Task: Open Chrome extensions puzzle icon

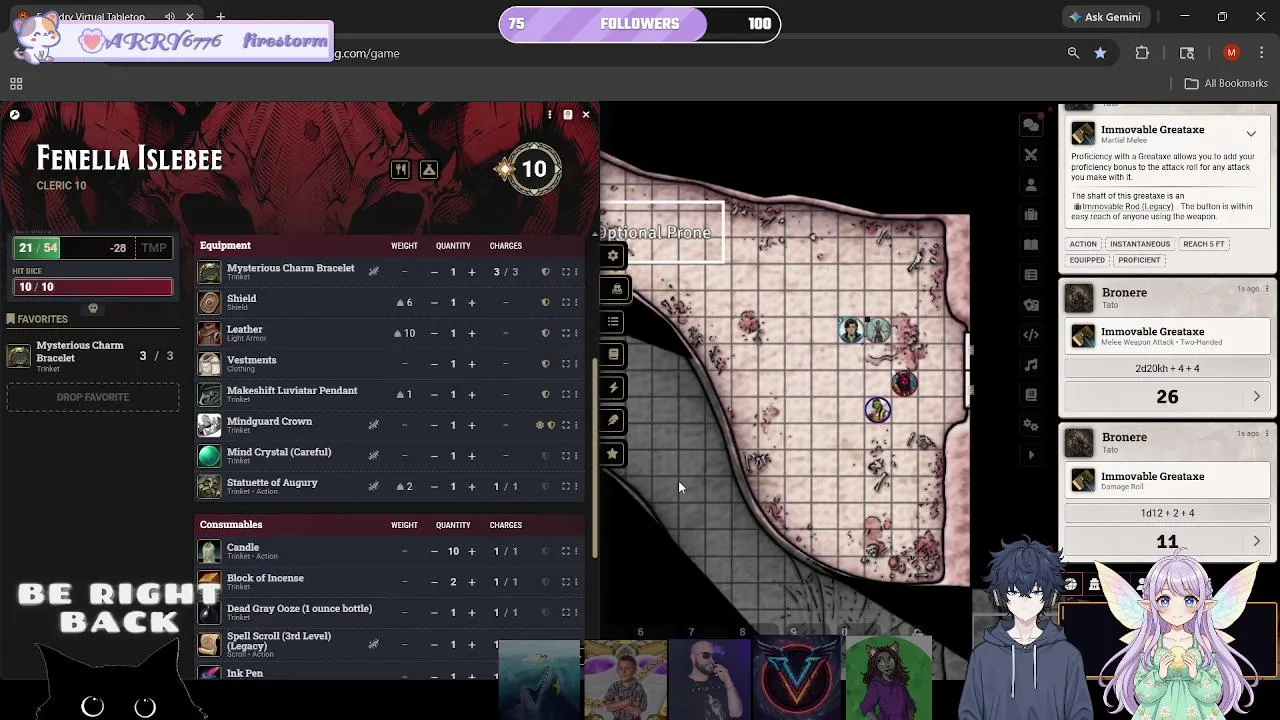Action: pos(1142,53)
